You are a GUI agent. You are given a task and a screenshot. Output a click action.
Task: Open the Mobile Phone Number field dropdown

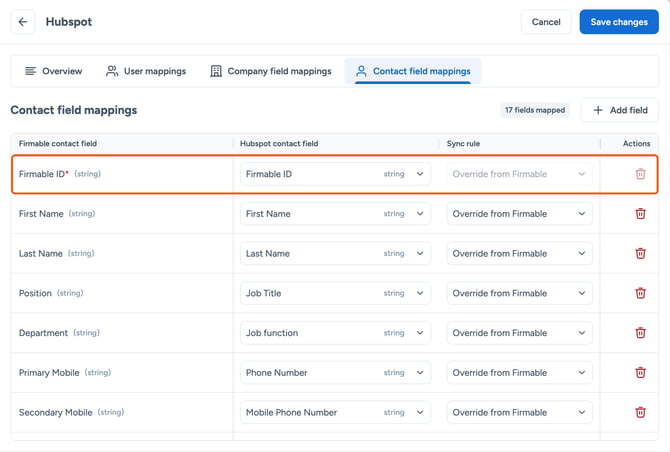click(335, 412)
